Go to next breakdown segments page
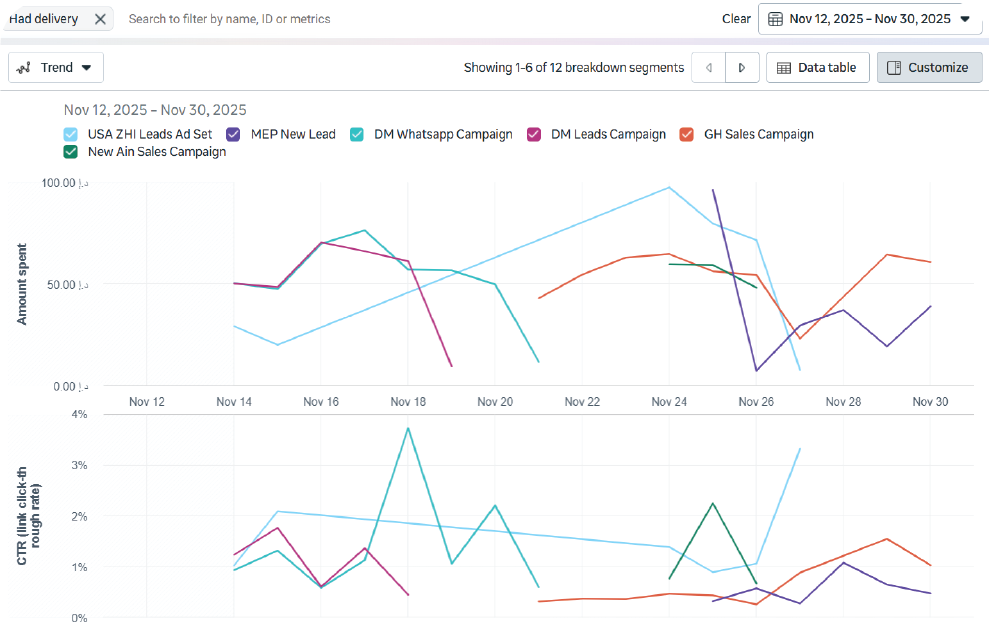Image resolution: width=990 pixels, height=635 pixels. tap(742, 68)
